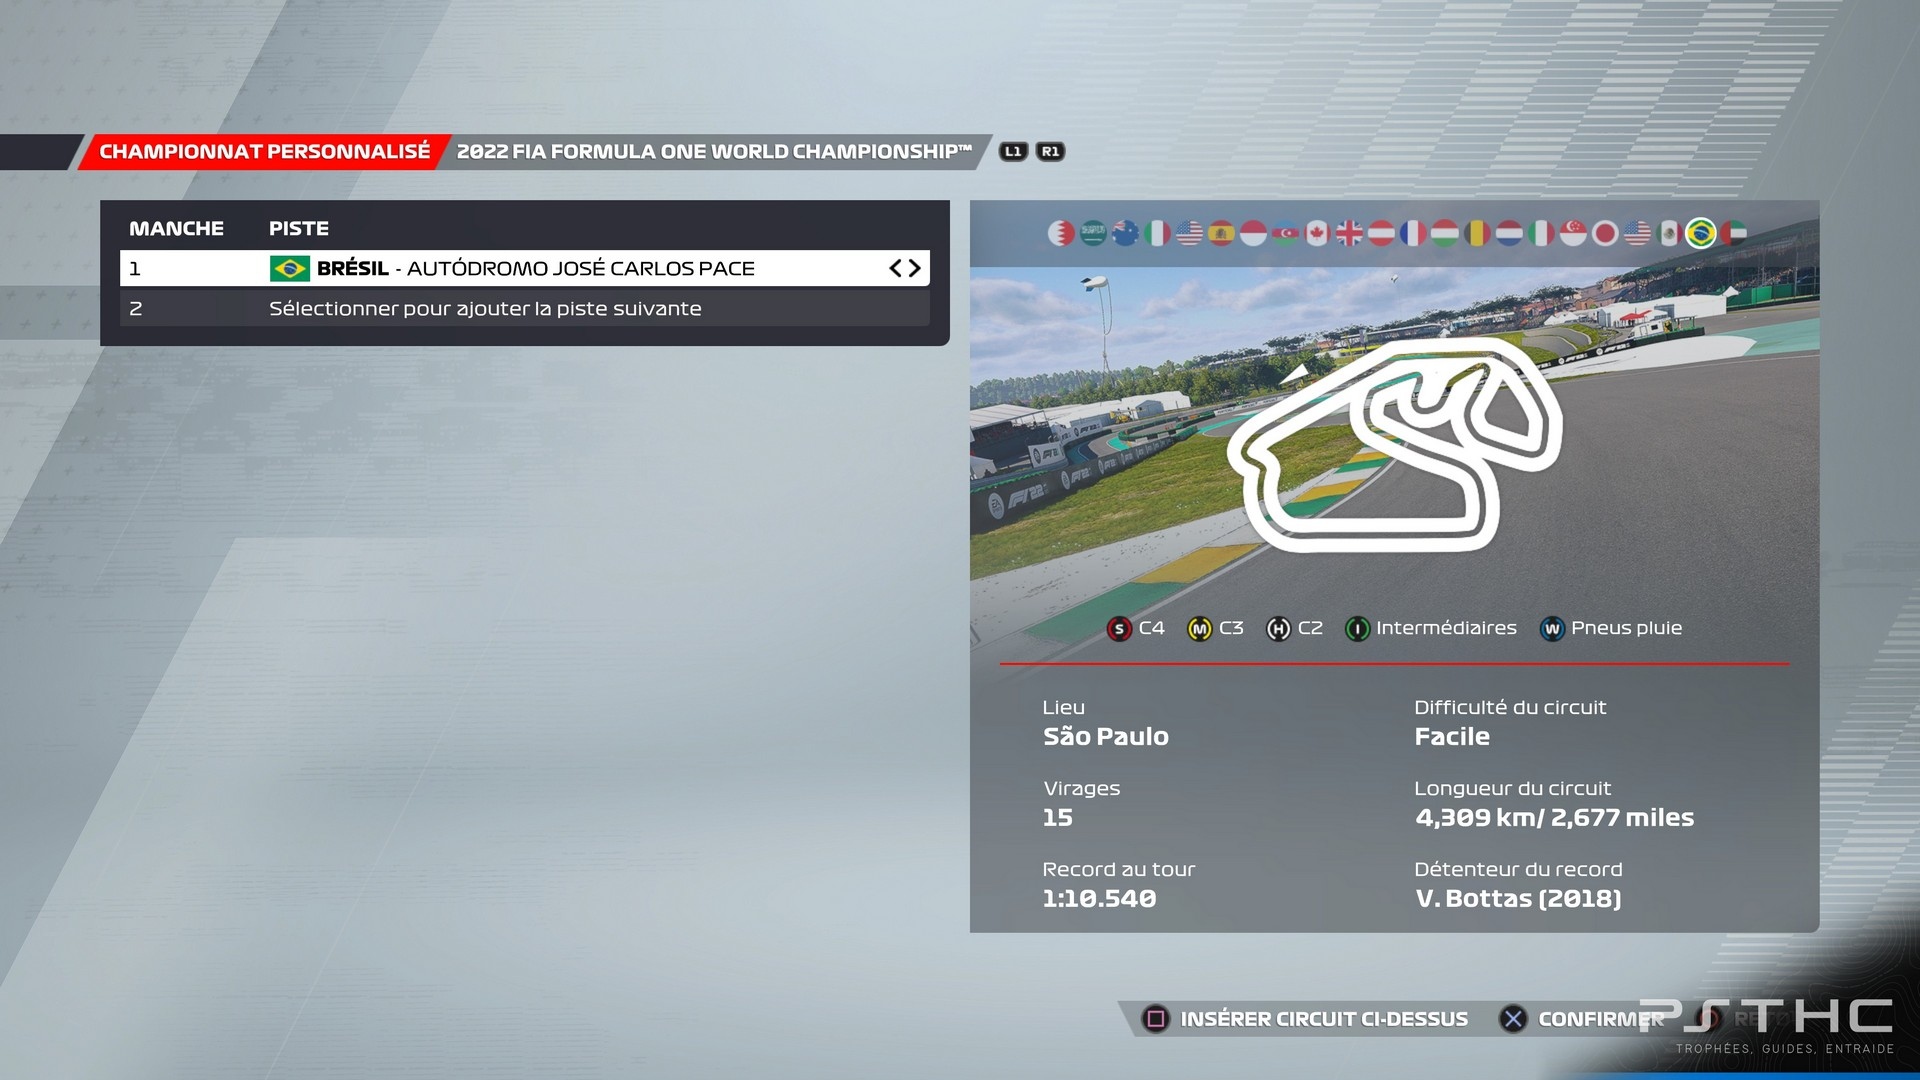The height and width of the screenshot is (1080, 1920).
Task: Select the Belgium flag circuit icon
Action: tap(1477, 233)
